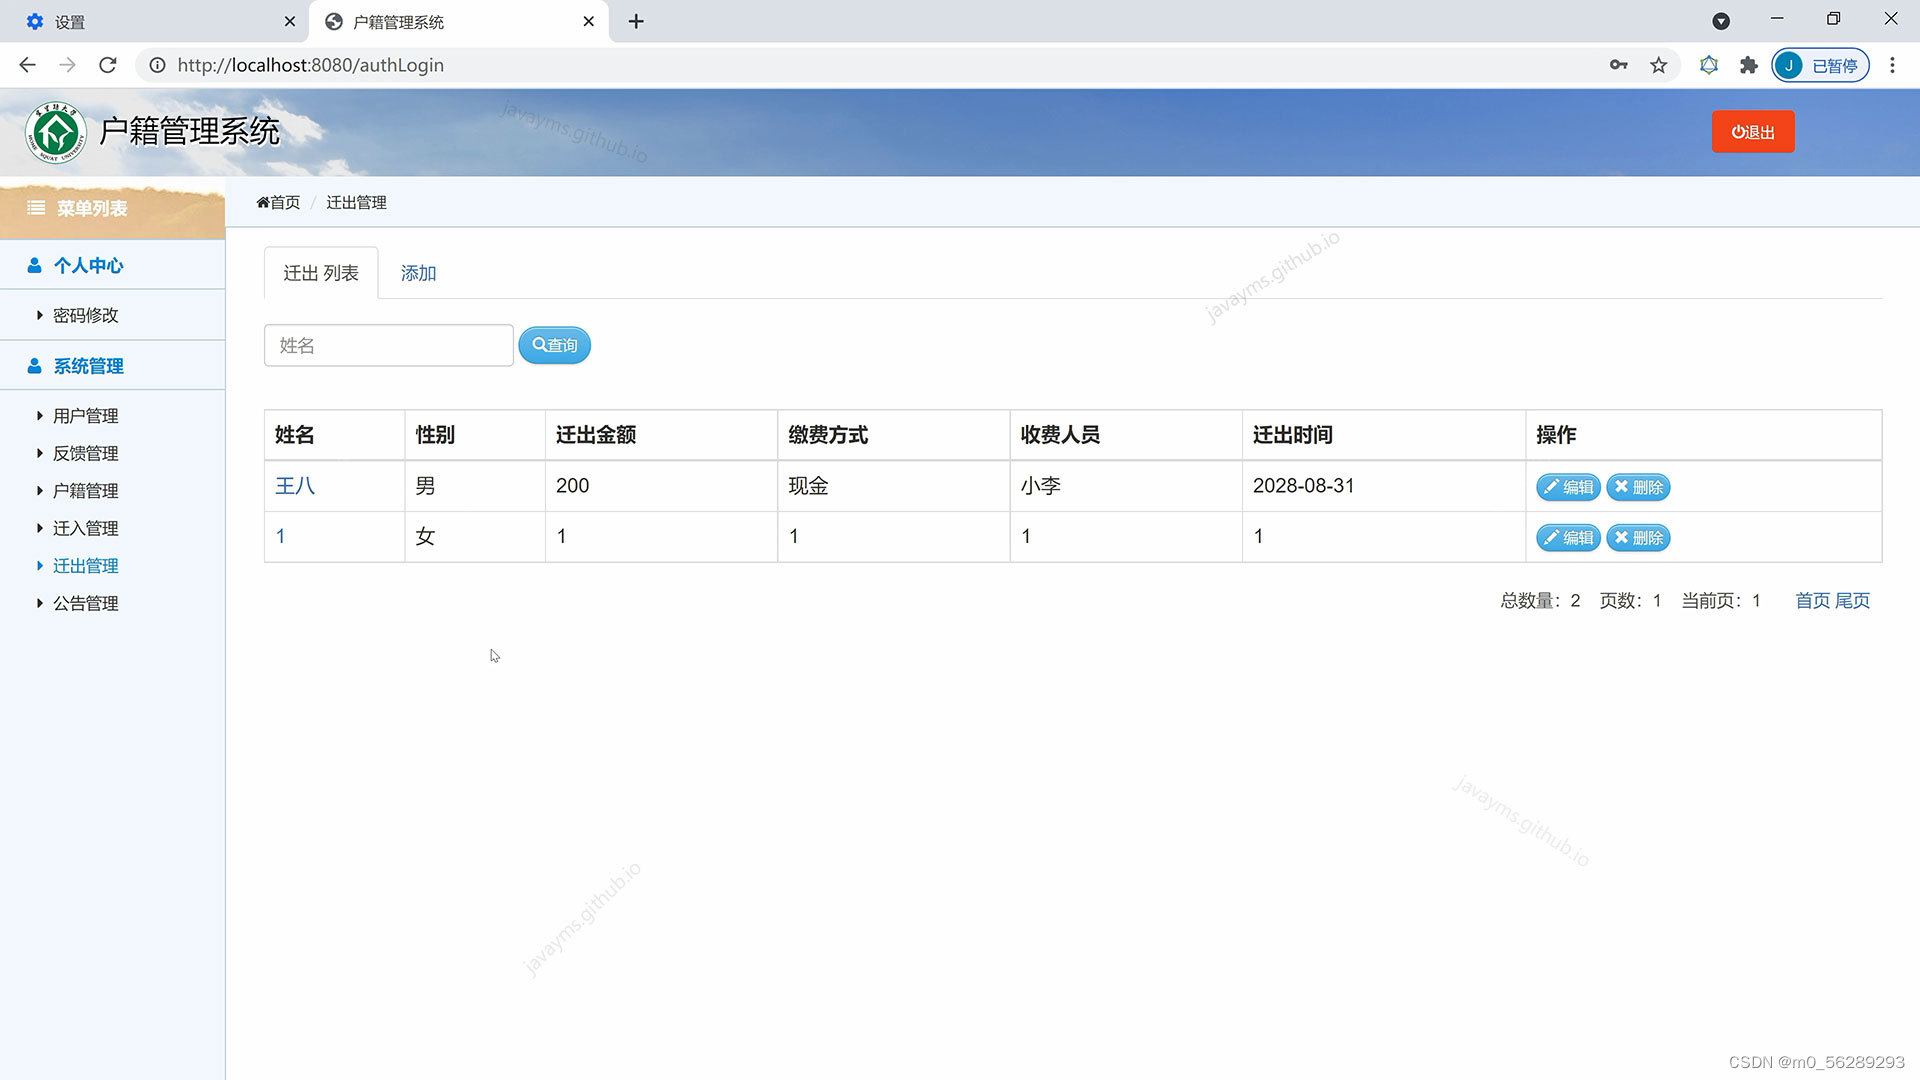Delete the second row record

pos(1637,538)
